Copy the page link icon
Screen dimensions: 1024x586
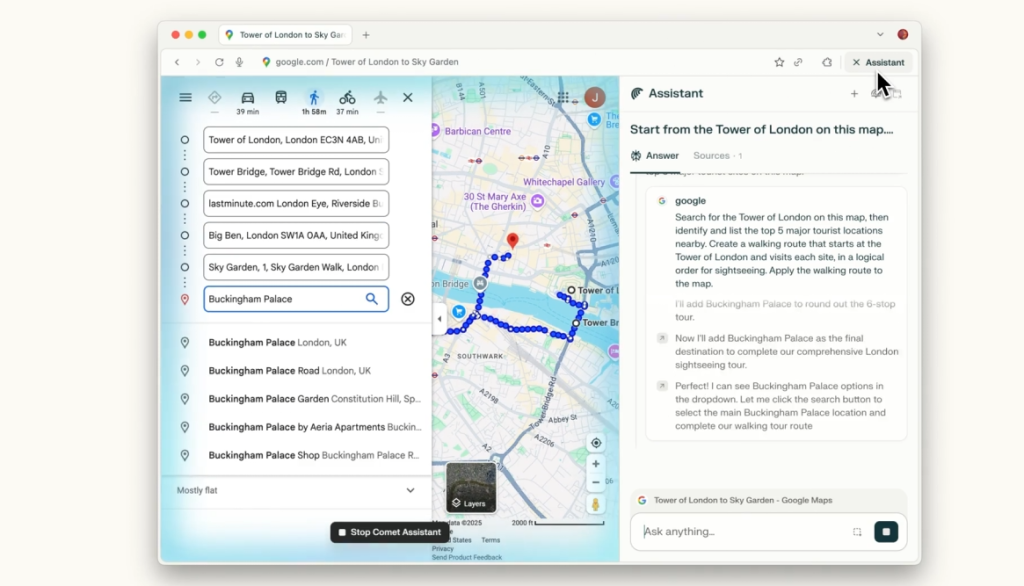(x=798, y=62)
